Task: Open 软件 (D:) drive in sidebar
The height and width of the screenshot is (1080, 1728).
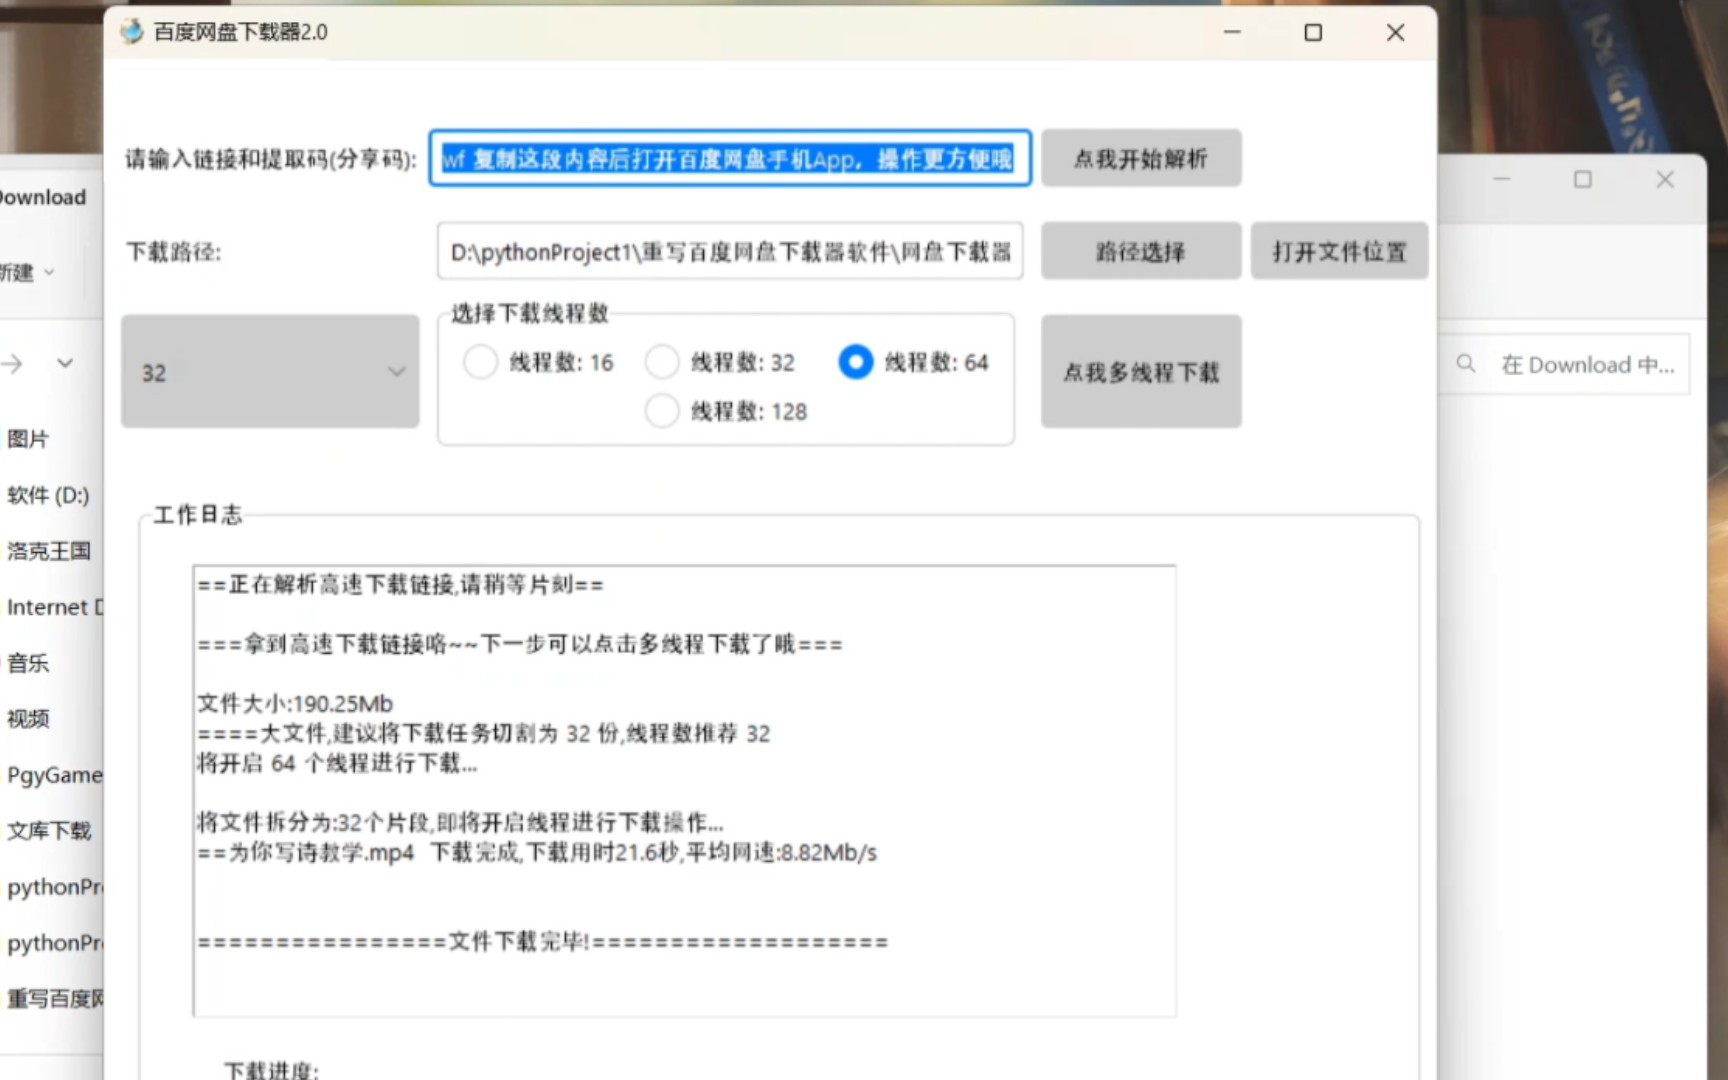Action: click(48, 495)
